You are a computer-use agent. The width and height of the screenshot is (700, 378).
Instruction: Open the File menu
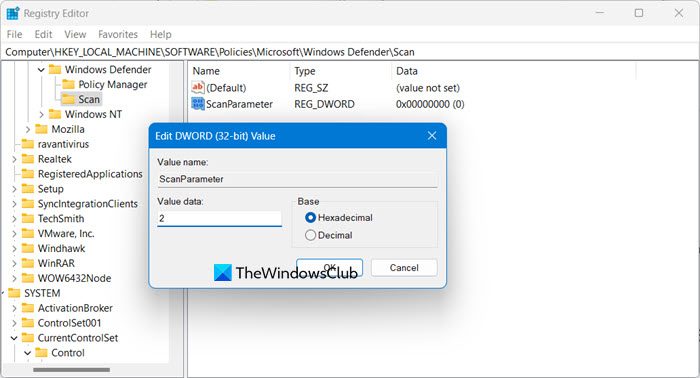coord(14,34)
